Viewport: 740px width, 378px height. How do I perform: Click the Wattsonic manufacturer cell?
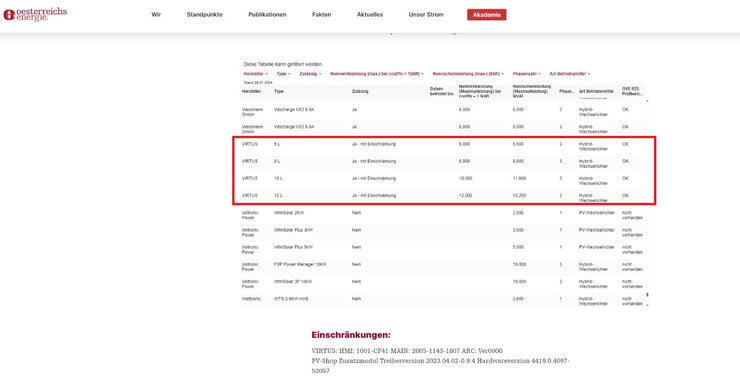pos(250,299)
